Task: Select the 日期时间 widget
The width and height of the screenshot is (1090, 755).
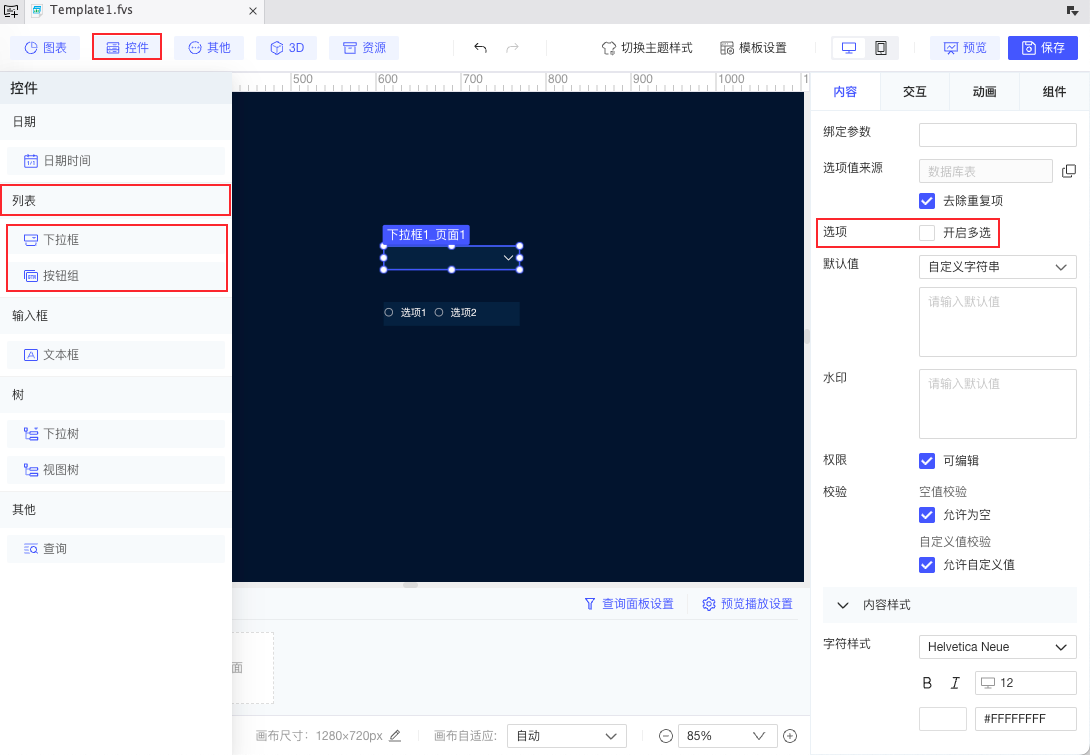Action: pyautogui.click(x=116, y=161)
